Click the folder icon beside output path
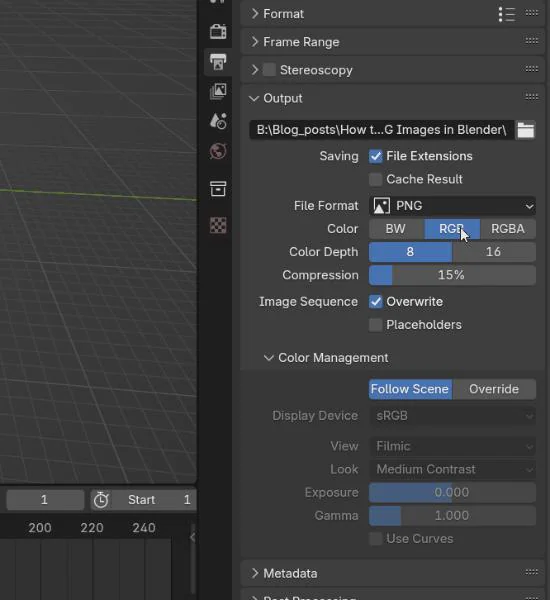This screenshot has width=550, height=600. click(x=526, y=130)
